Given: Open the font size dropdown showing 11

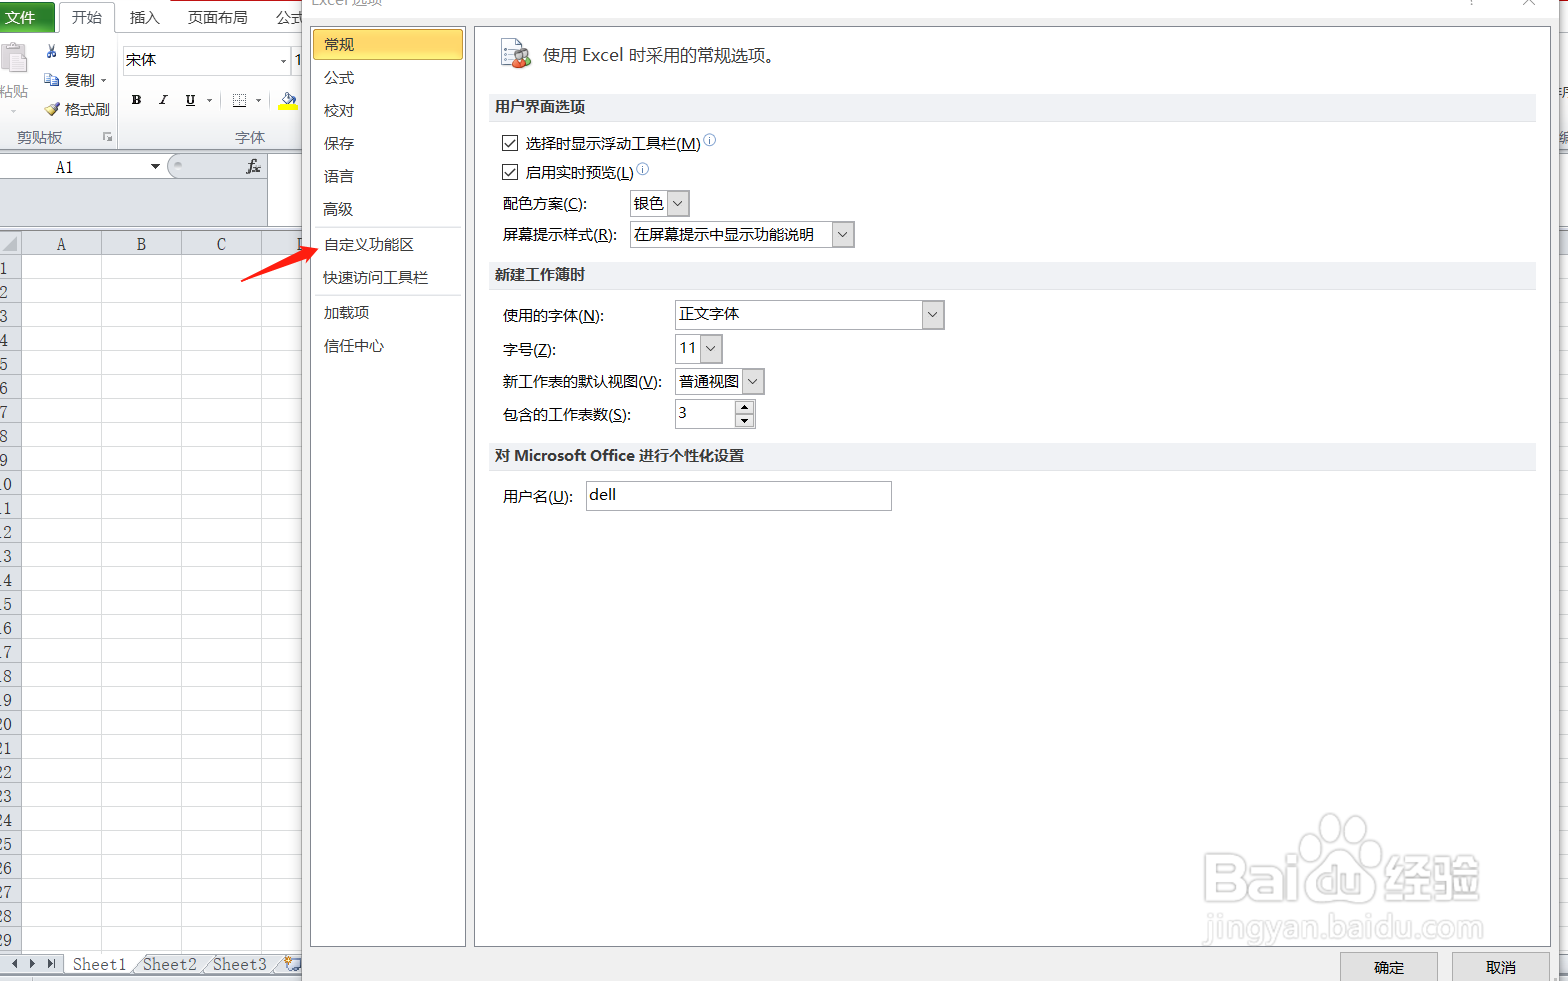Looking at the screenshot, I should pos(711,348).
